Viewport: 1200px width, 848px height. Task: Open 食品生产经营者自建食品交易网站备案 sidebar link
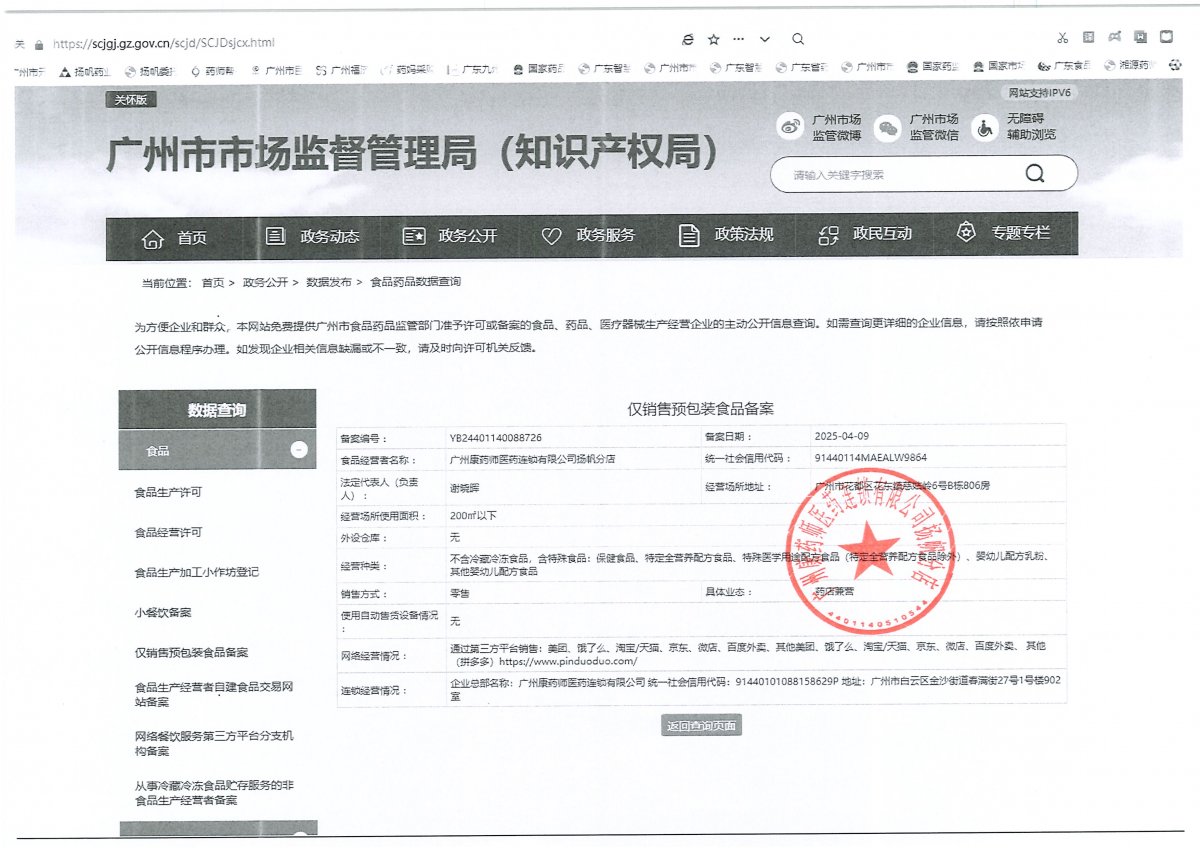213,694
